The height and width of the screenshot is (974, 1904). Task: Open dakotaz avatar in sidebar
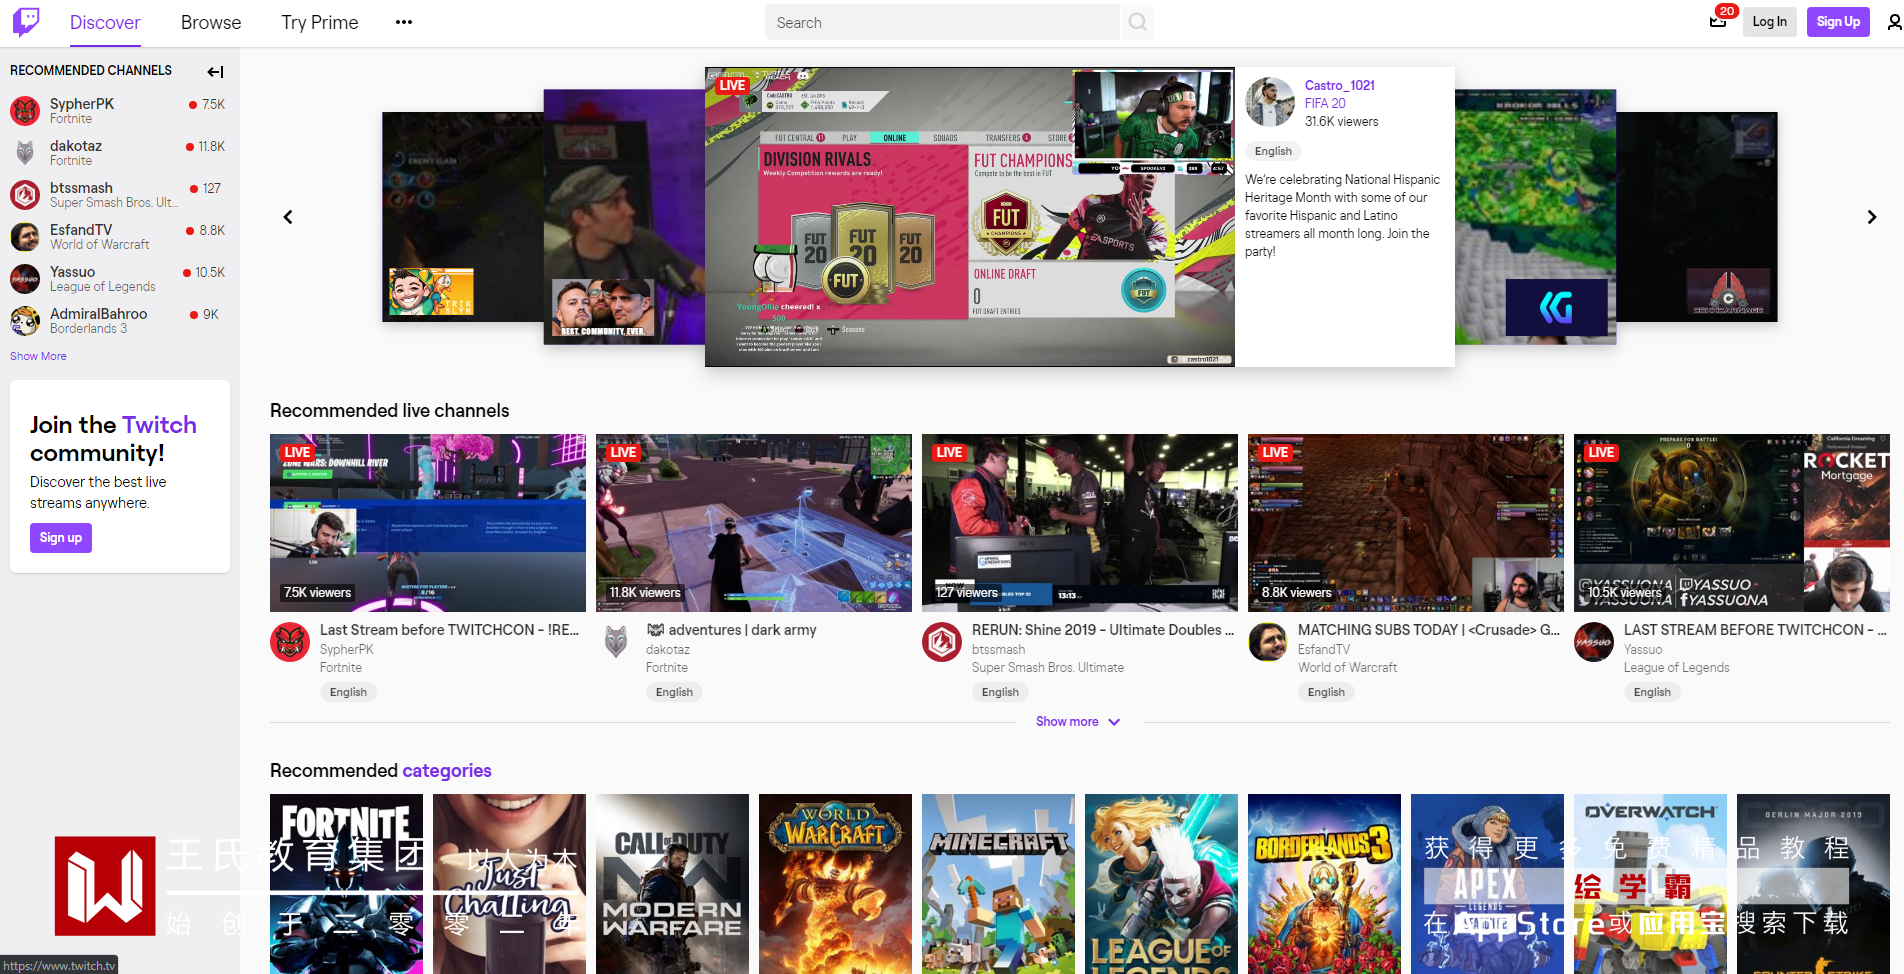[25, 152]
